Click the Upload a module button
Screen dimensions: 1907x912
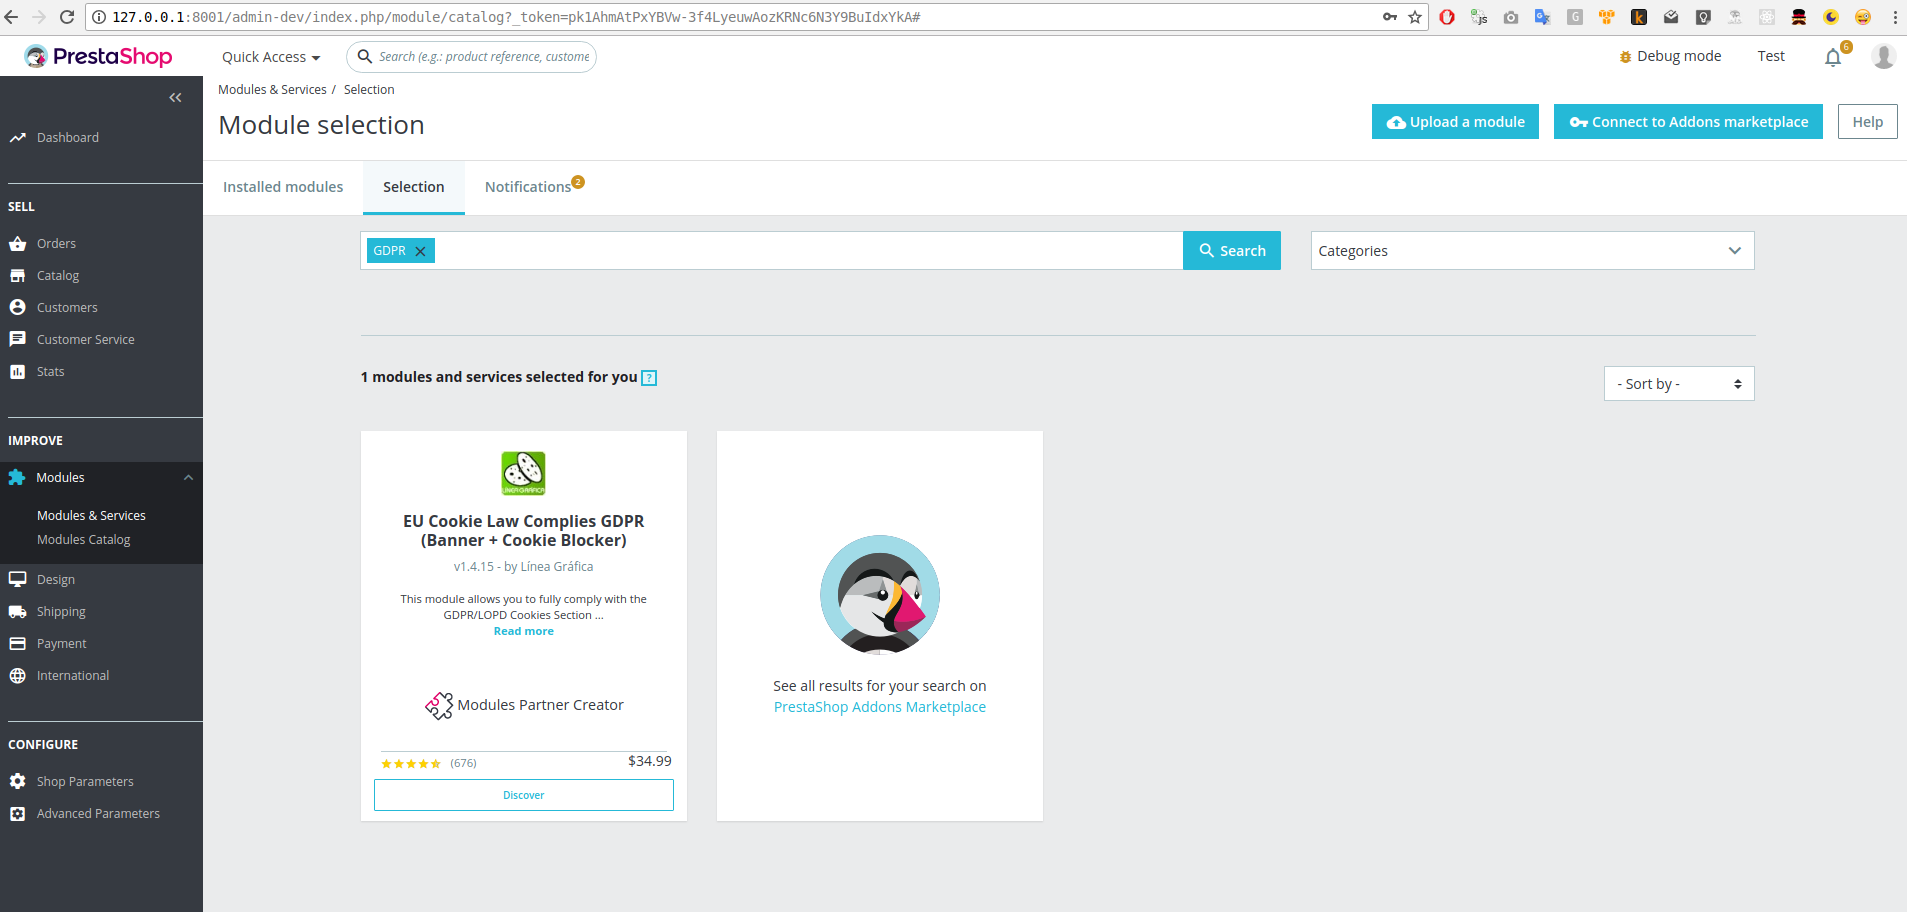coord(1455,122)
